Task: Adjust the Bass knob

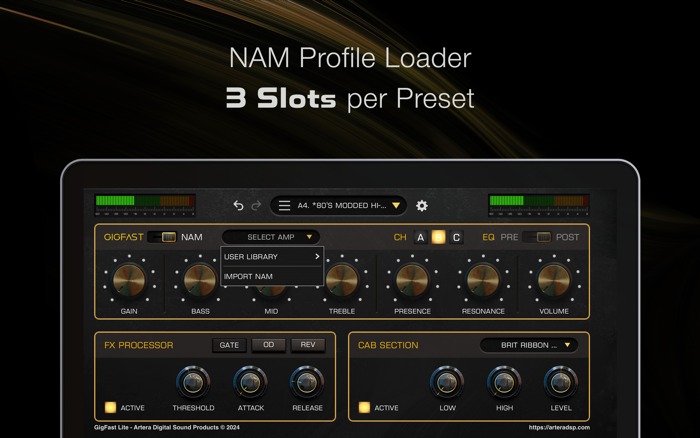Action: pyautogui.click(x=200, y=280)
